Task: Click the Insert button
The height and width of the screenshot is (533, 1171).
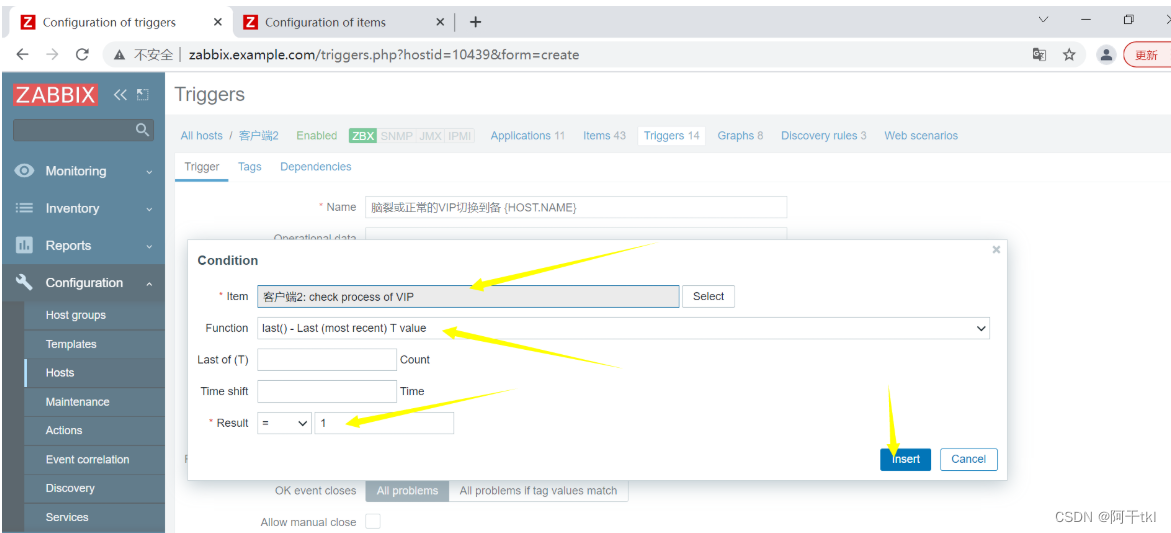Action: point(905,459)
